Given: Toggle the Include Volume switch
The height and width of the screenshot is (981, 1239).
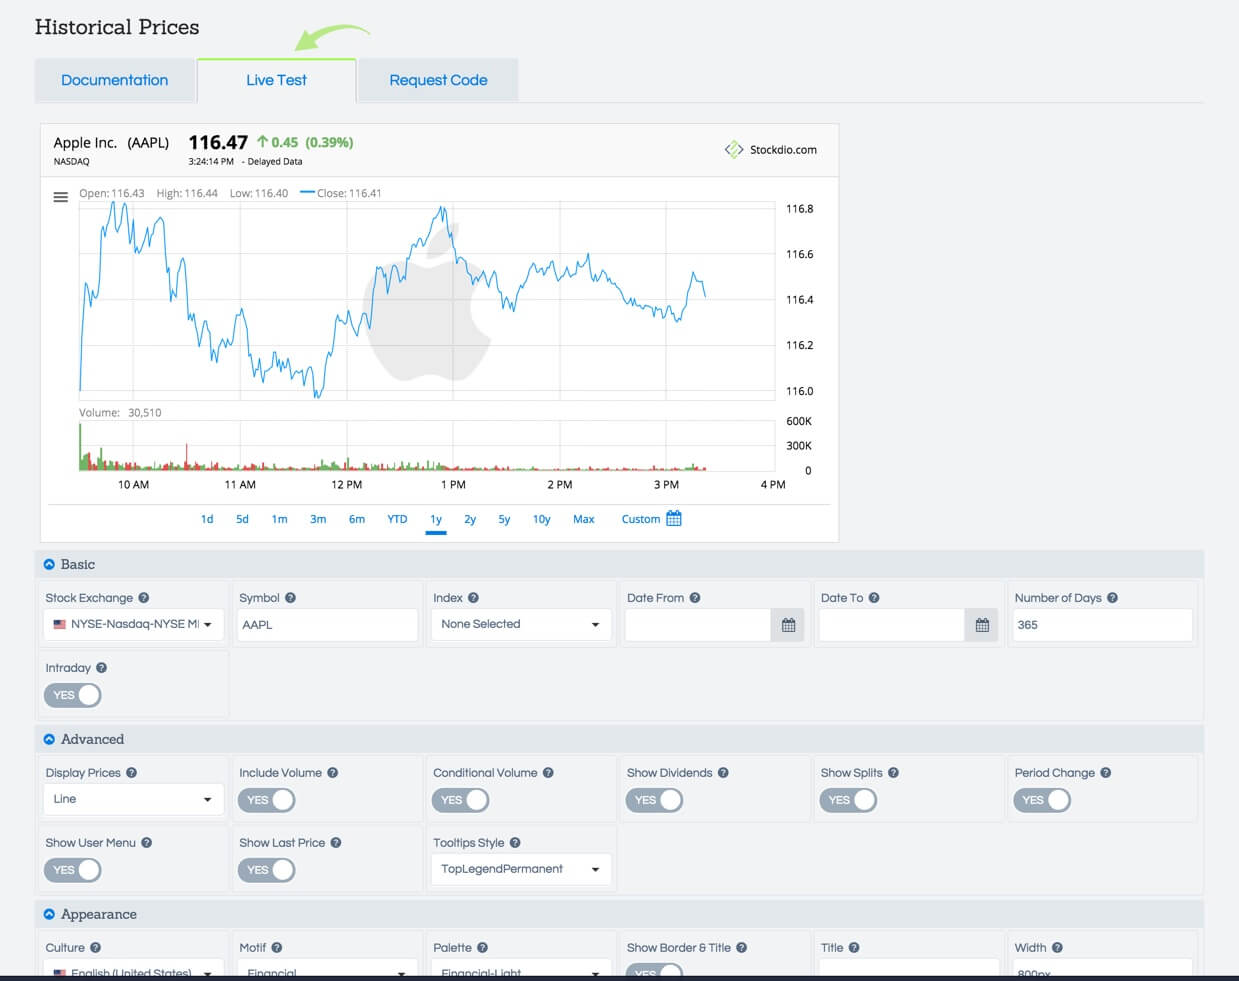Looking at the screenshot, I should pos(267,800).
